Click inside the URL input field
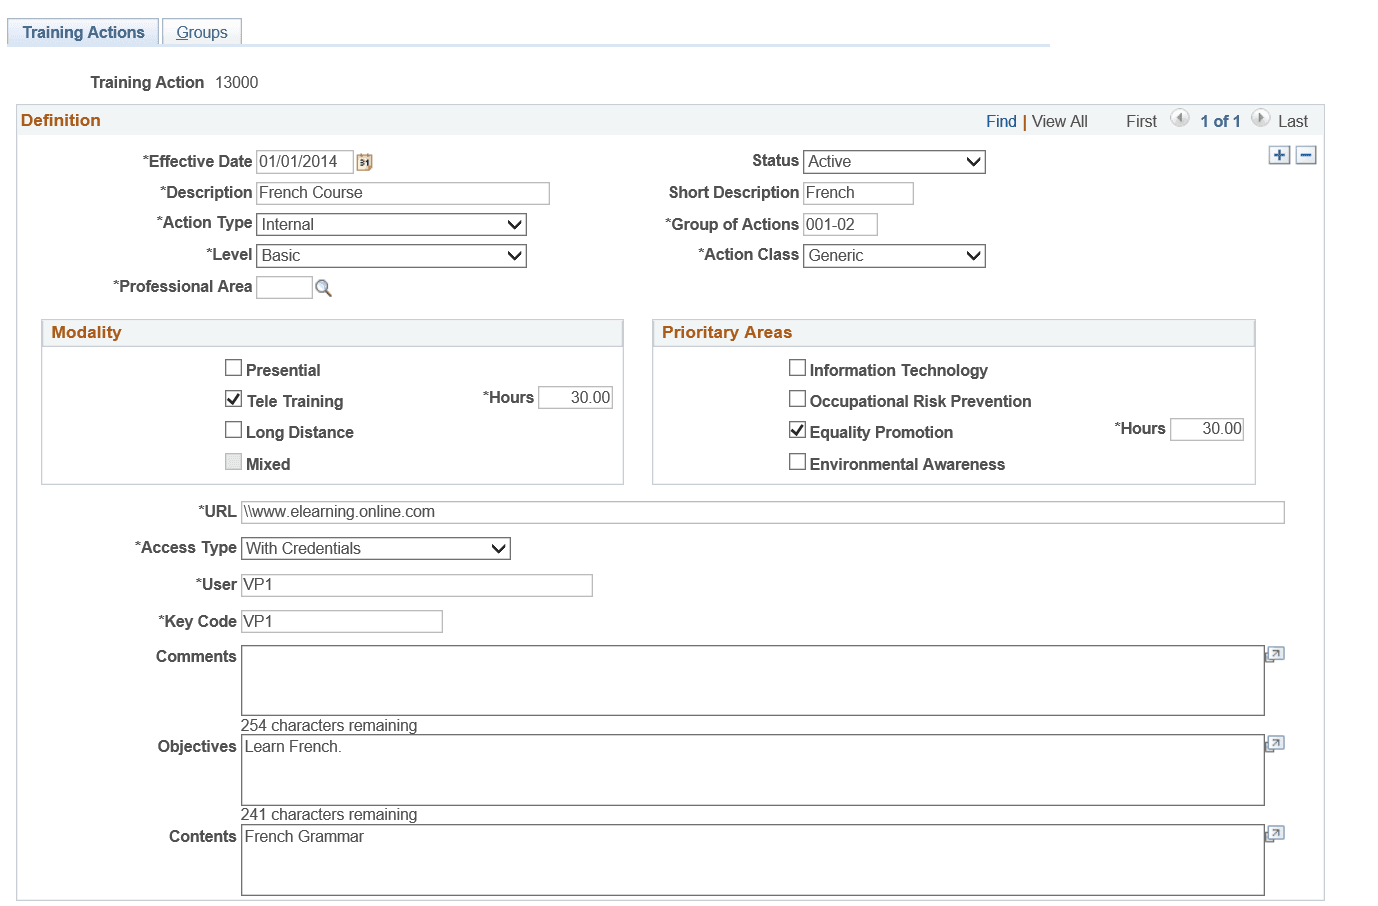Screen dimensions: 1378x906 point(700,511)
